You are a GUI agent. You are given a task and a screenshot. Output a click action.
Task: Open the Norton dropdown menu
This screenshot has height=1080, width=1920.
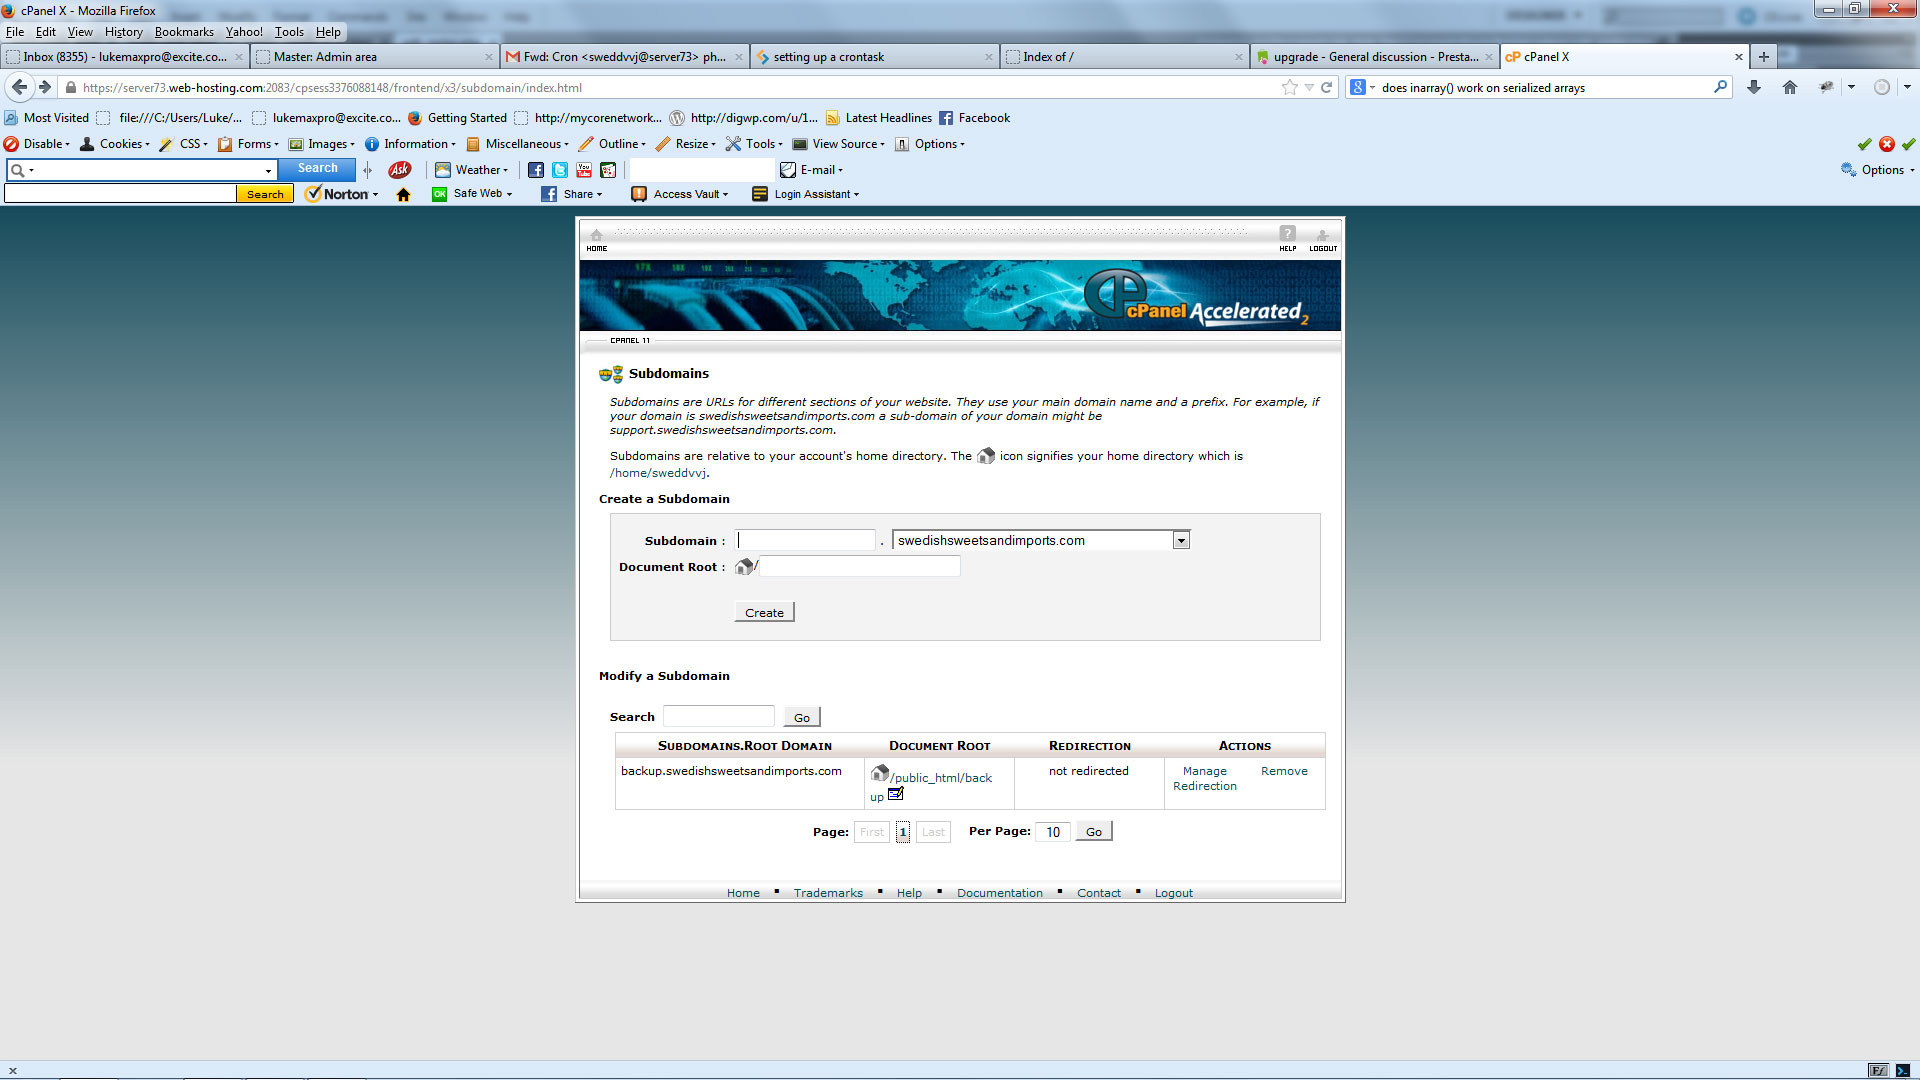point(346,194)
